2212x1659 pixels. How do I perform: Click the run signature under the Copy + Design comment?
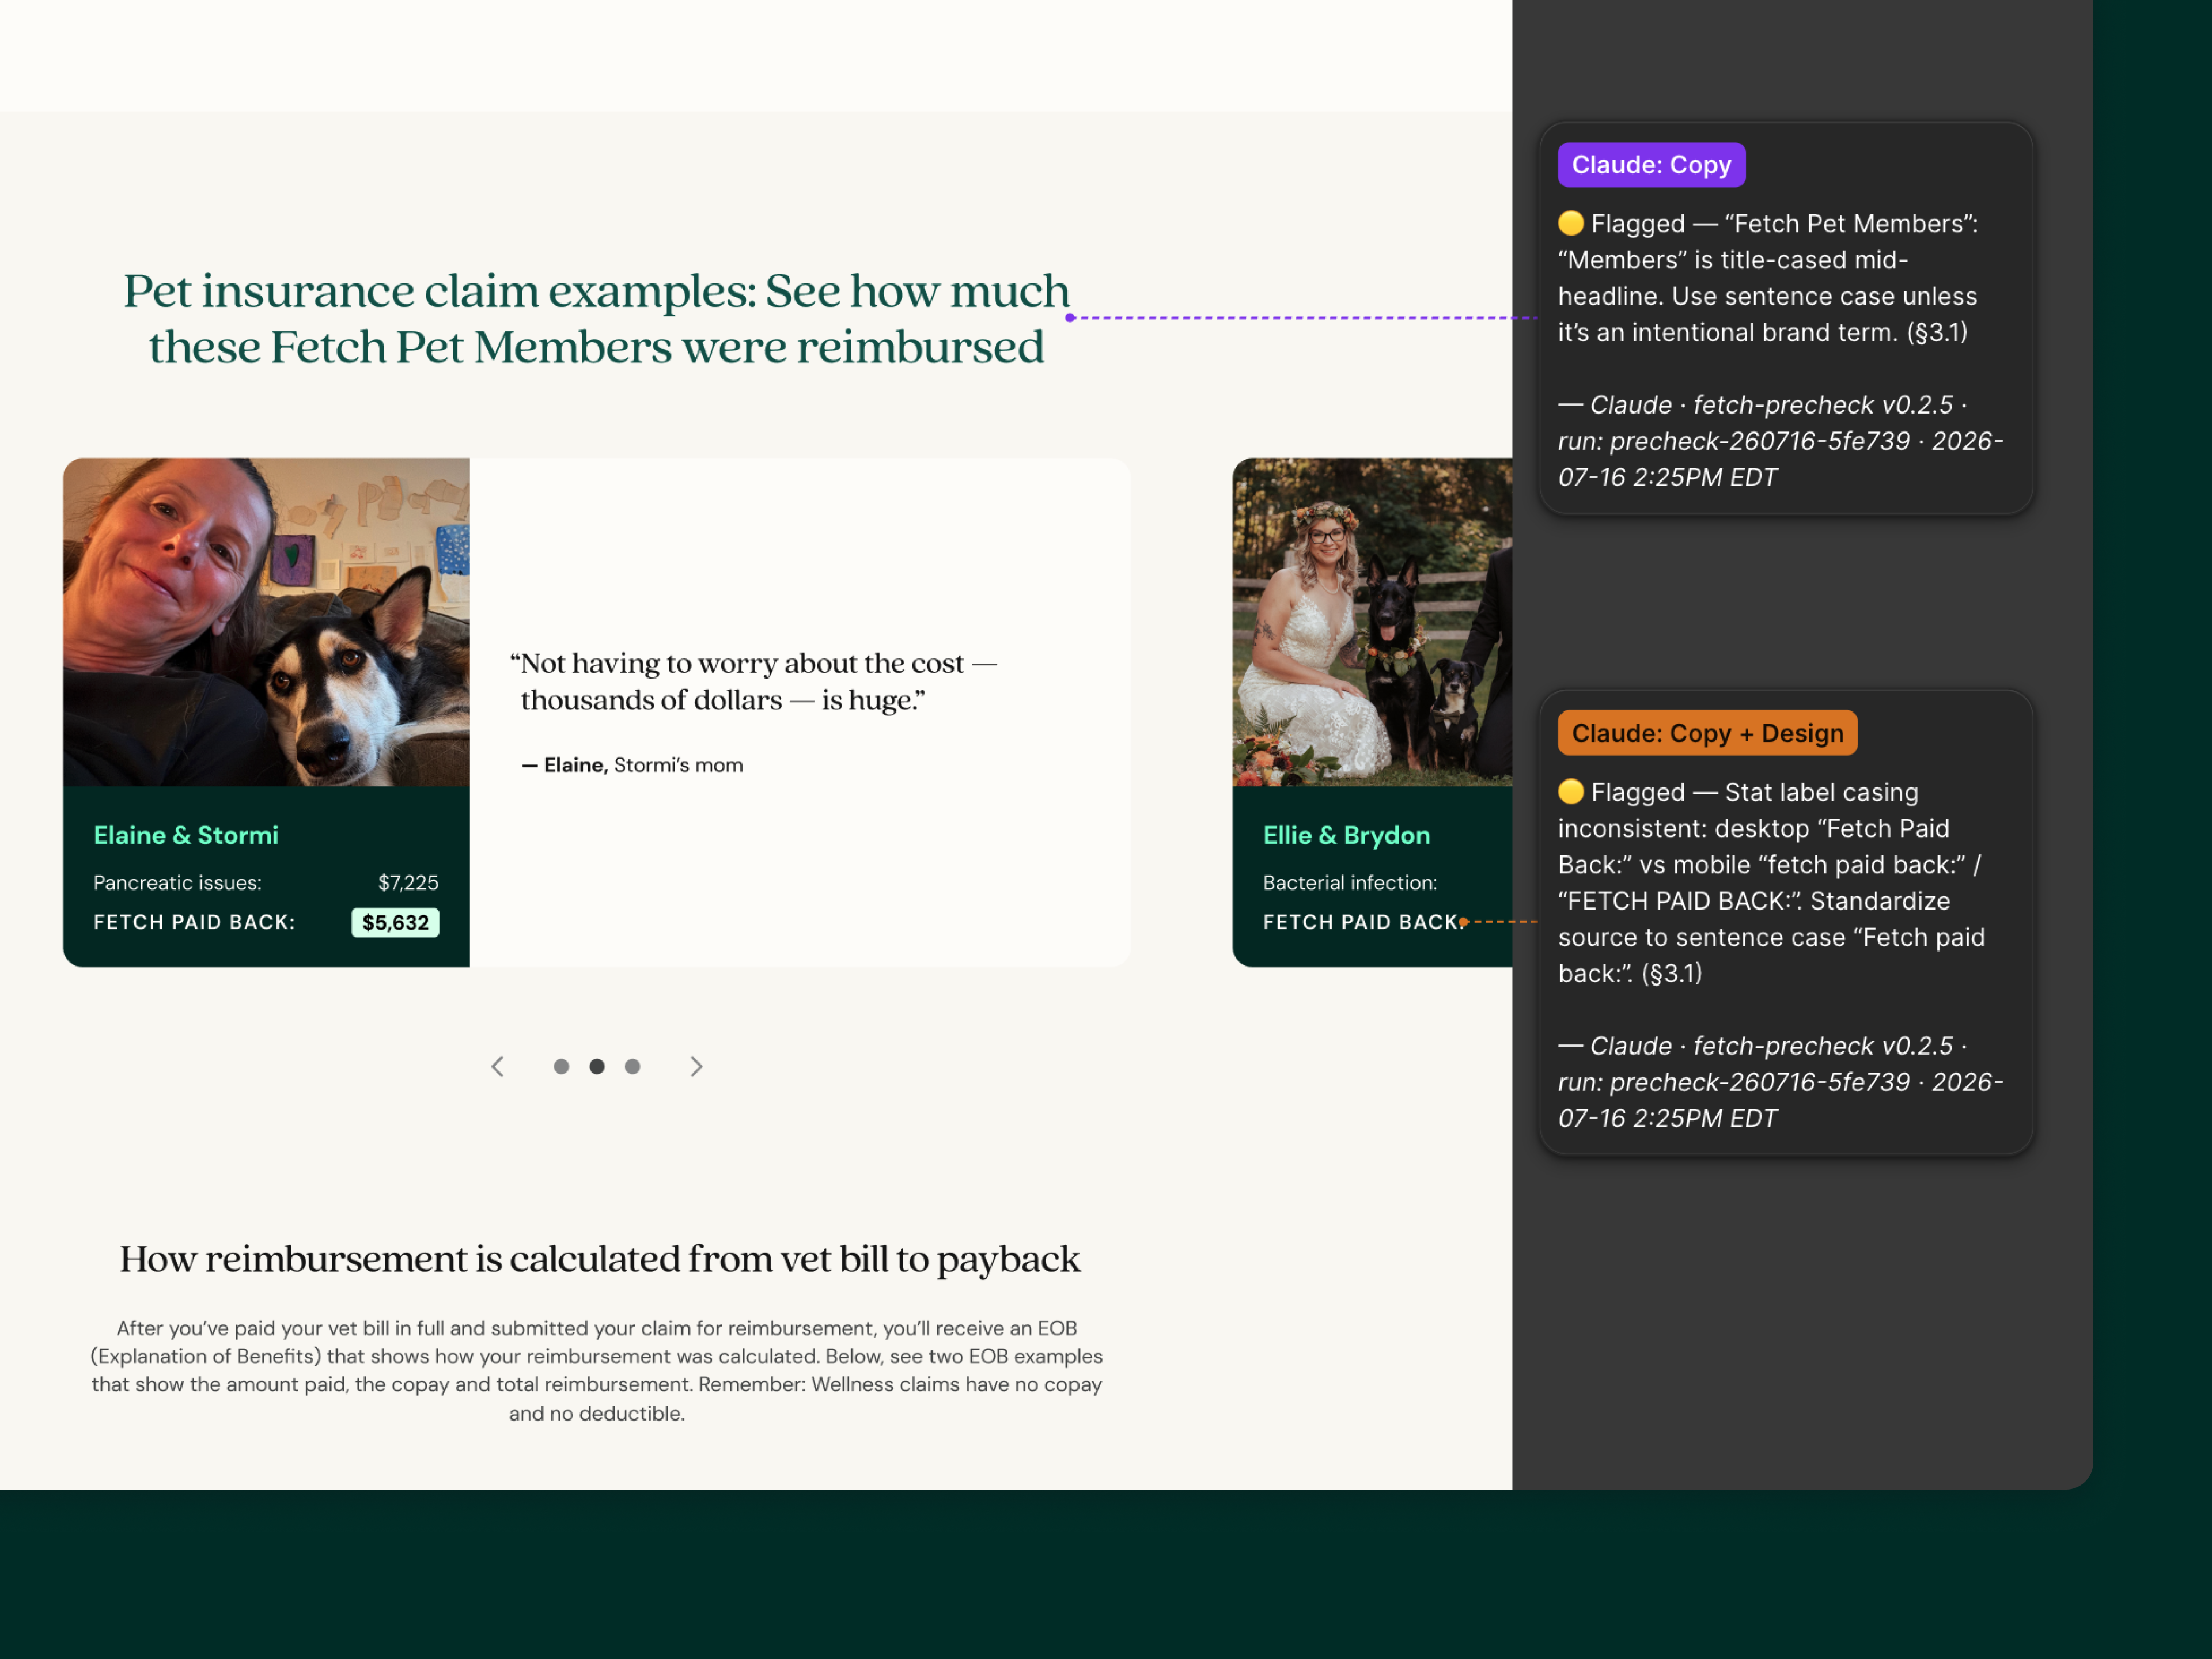pyautogui.click(x=1780, y=1082)
